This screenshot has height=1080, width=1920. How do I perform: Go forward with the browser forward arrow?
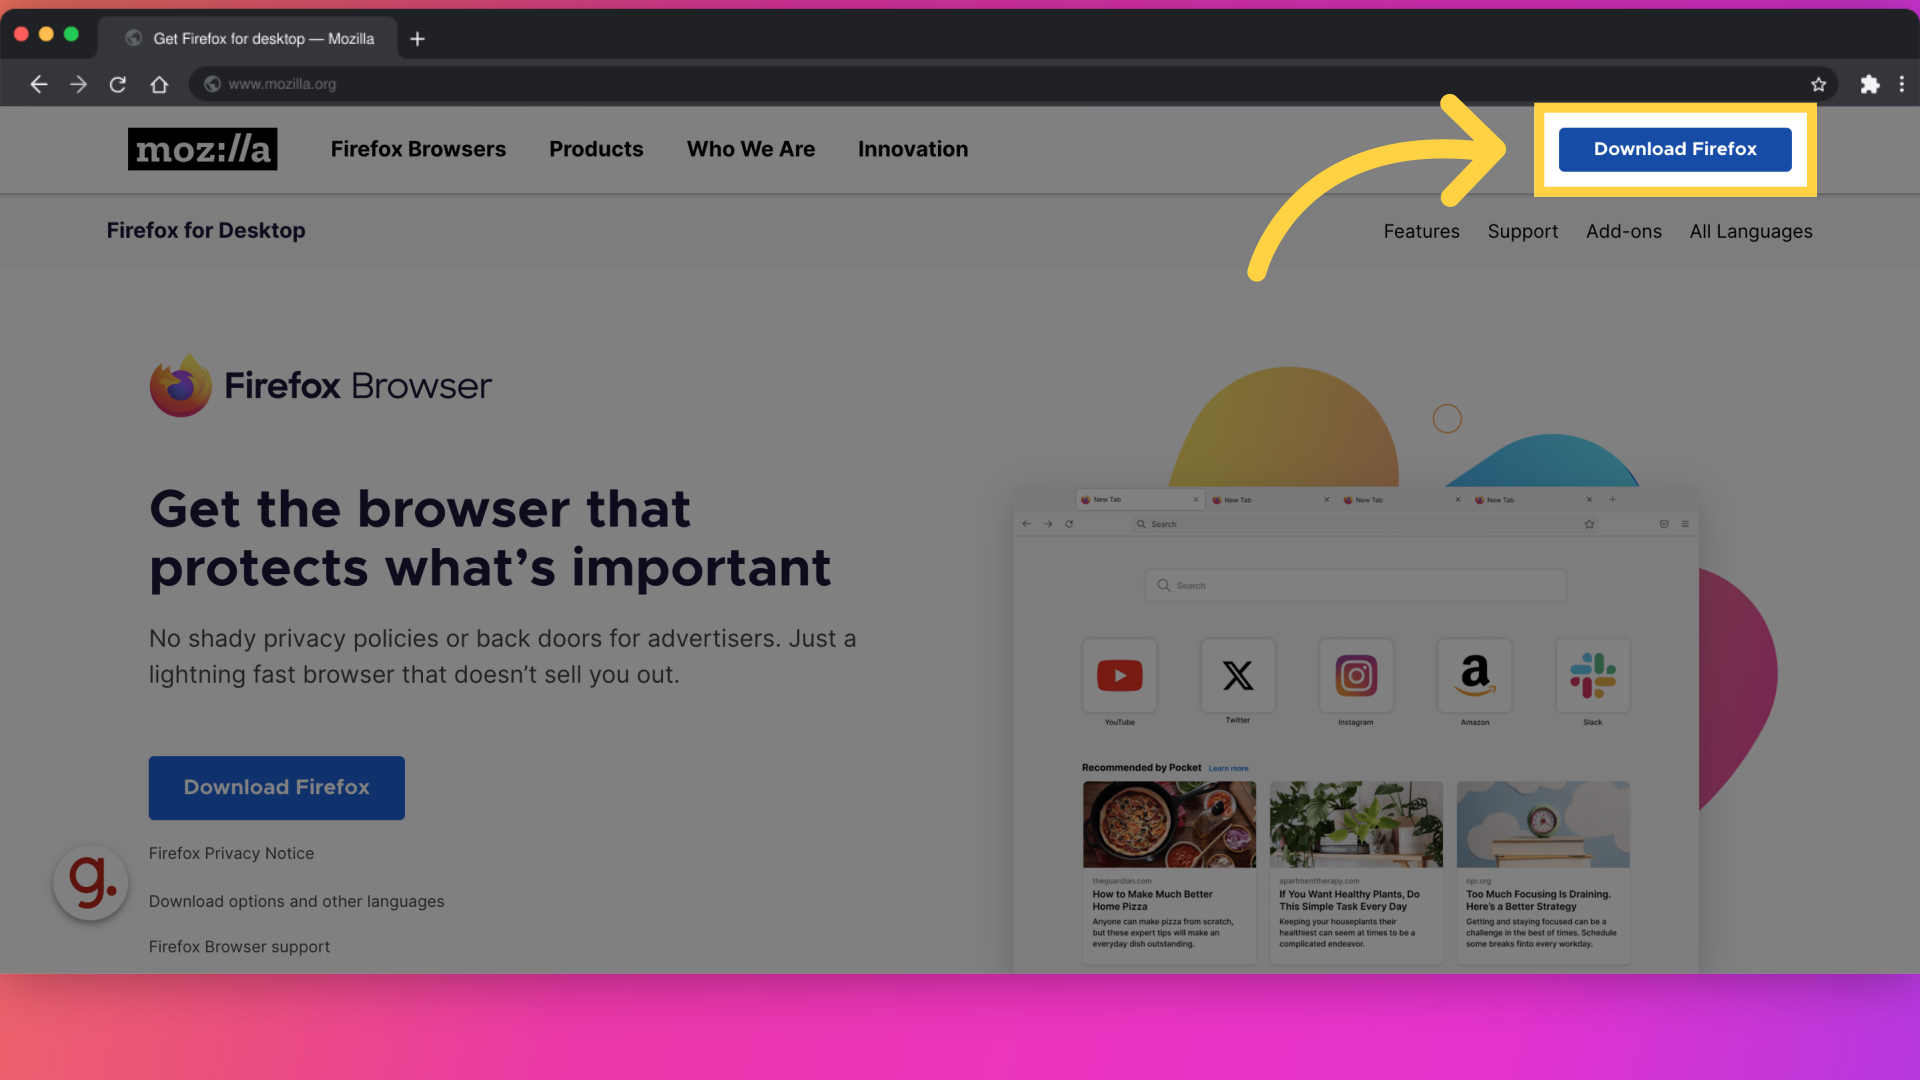78,85
